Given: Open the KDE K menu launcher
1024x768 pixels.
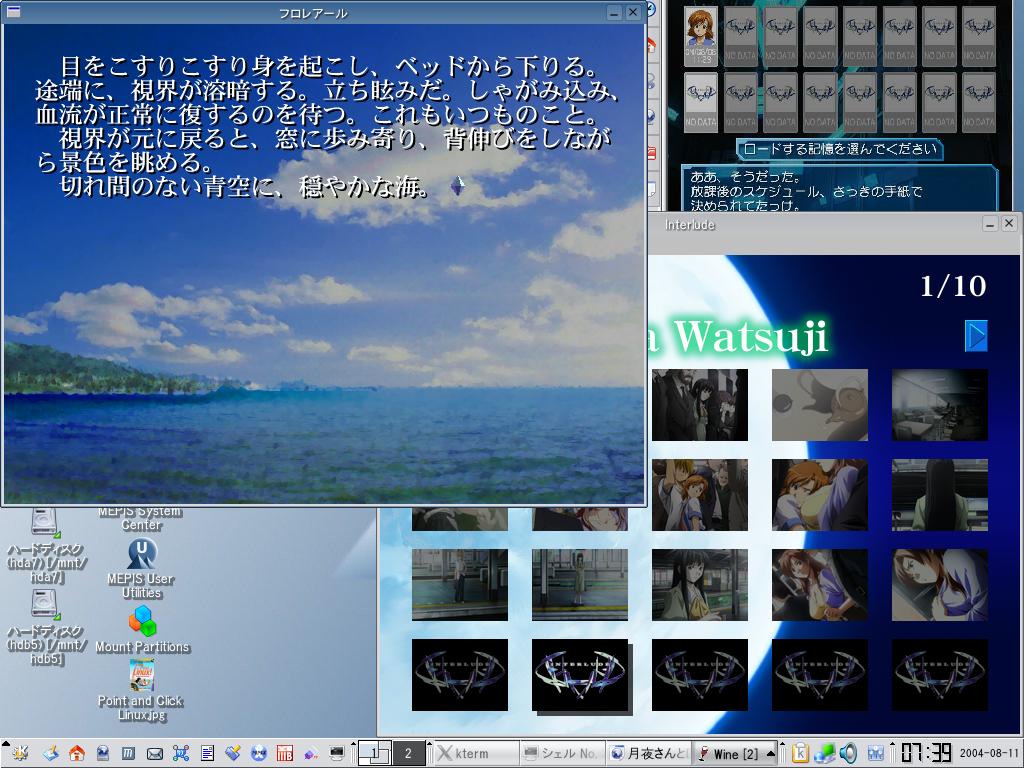Looking at the screenshot, I should point(20,753).
